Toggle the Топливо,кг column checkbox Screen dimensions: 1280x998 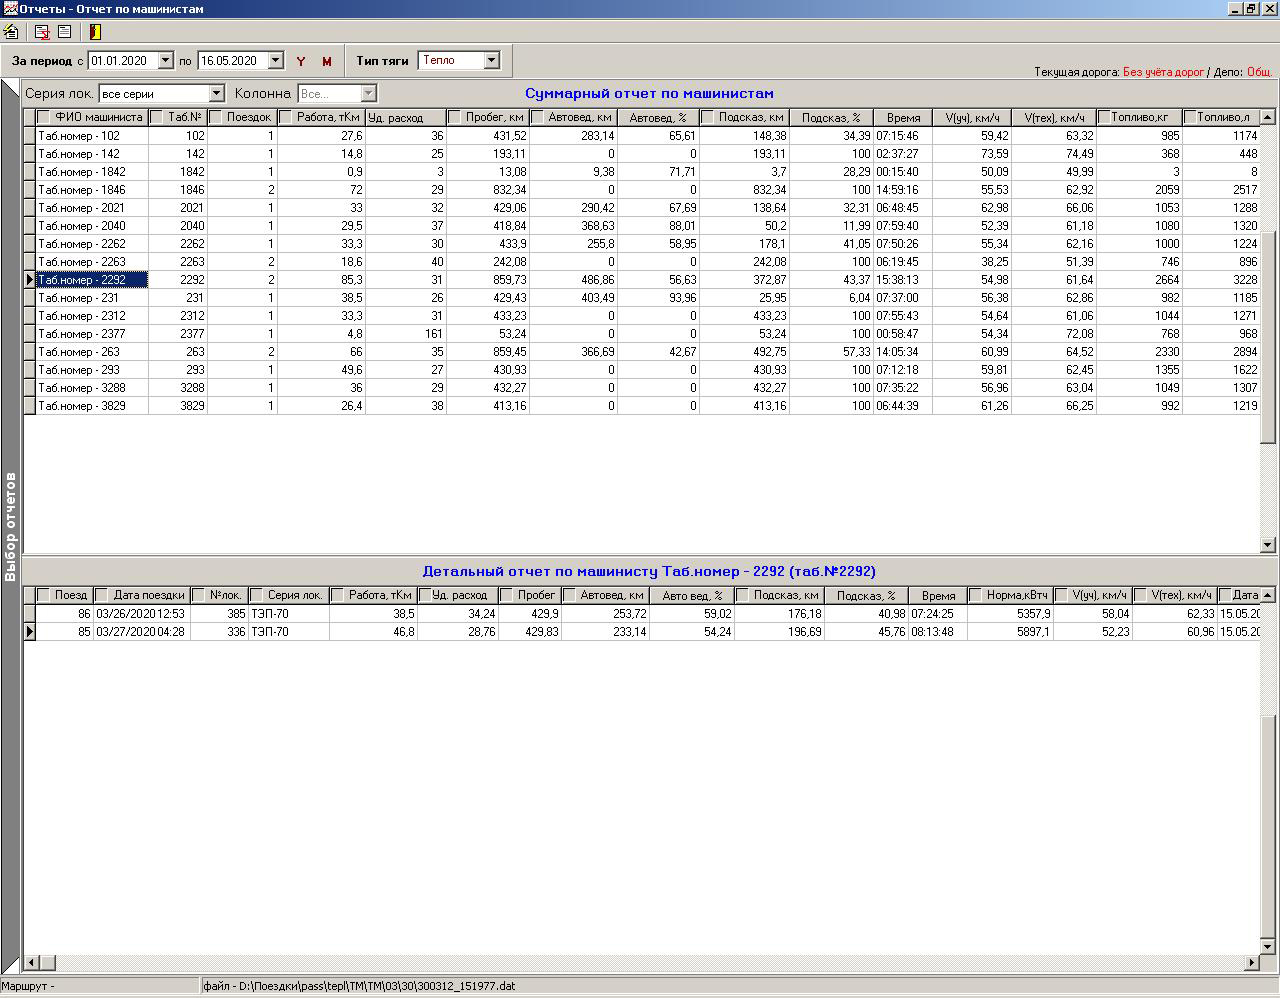pyautogui.click(x=1104, y=118)
